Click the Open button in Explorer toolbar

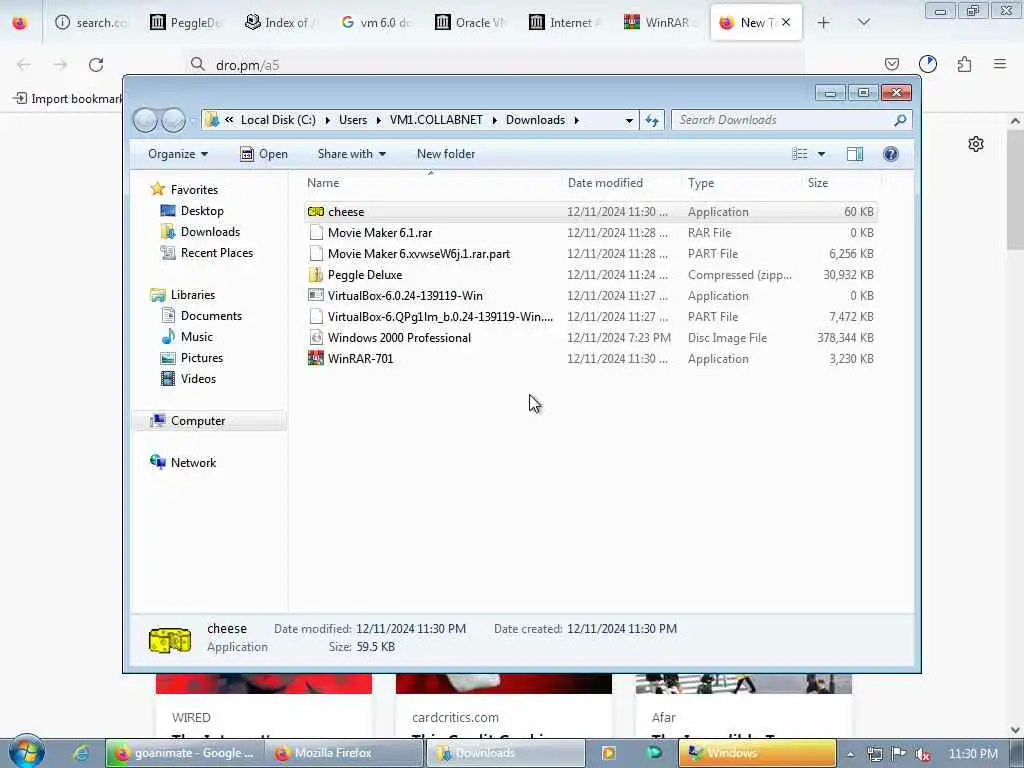[264, 154]
